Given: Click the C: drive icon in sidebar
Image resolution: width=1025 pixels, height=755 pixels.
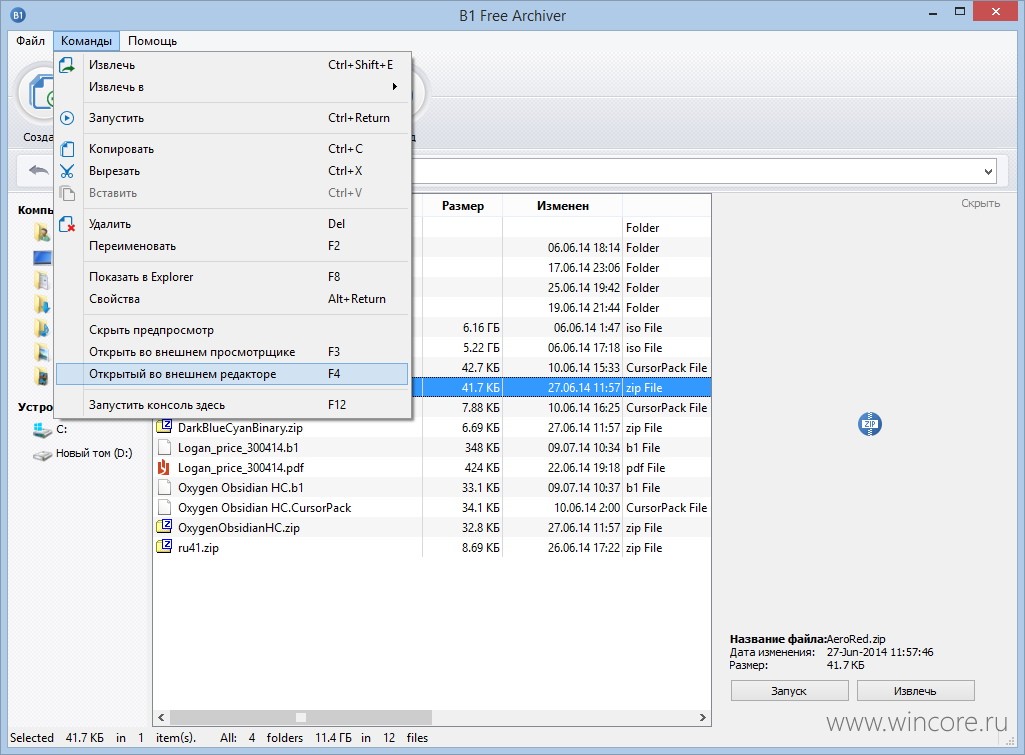Looking at the screenshot, I should pyautogui.click(x=42, y=429).
